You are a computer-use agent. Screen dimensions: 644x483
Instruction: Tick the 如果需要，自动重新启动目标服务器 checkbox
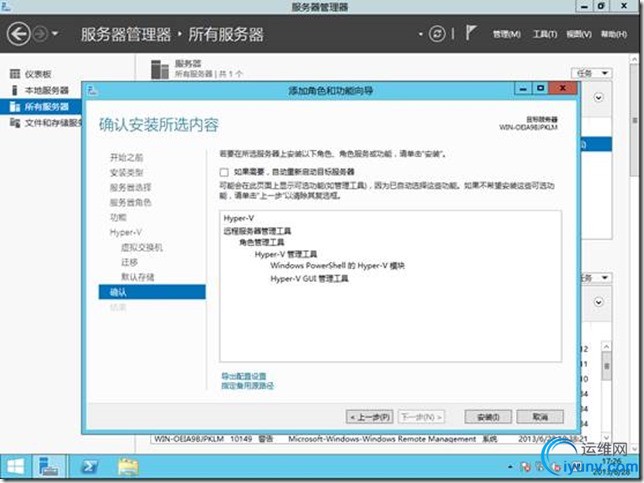[x=224, y=172]
